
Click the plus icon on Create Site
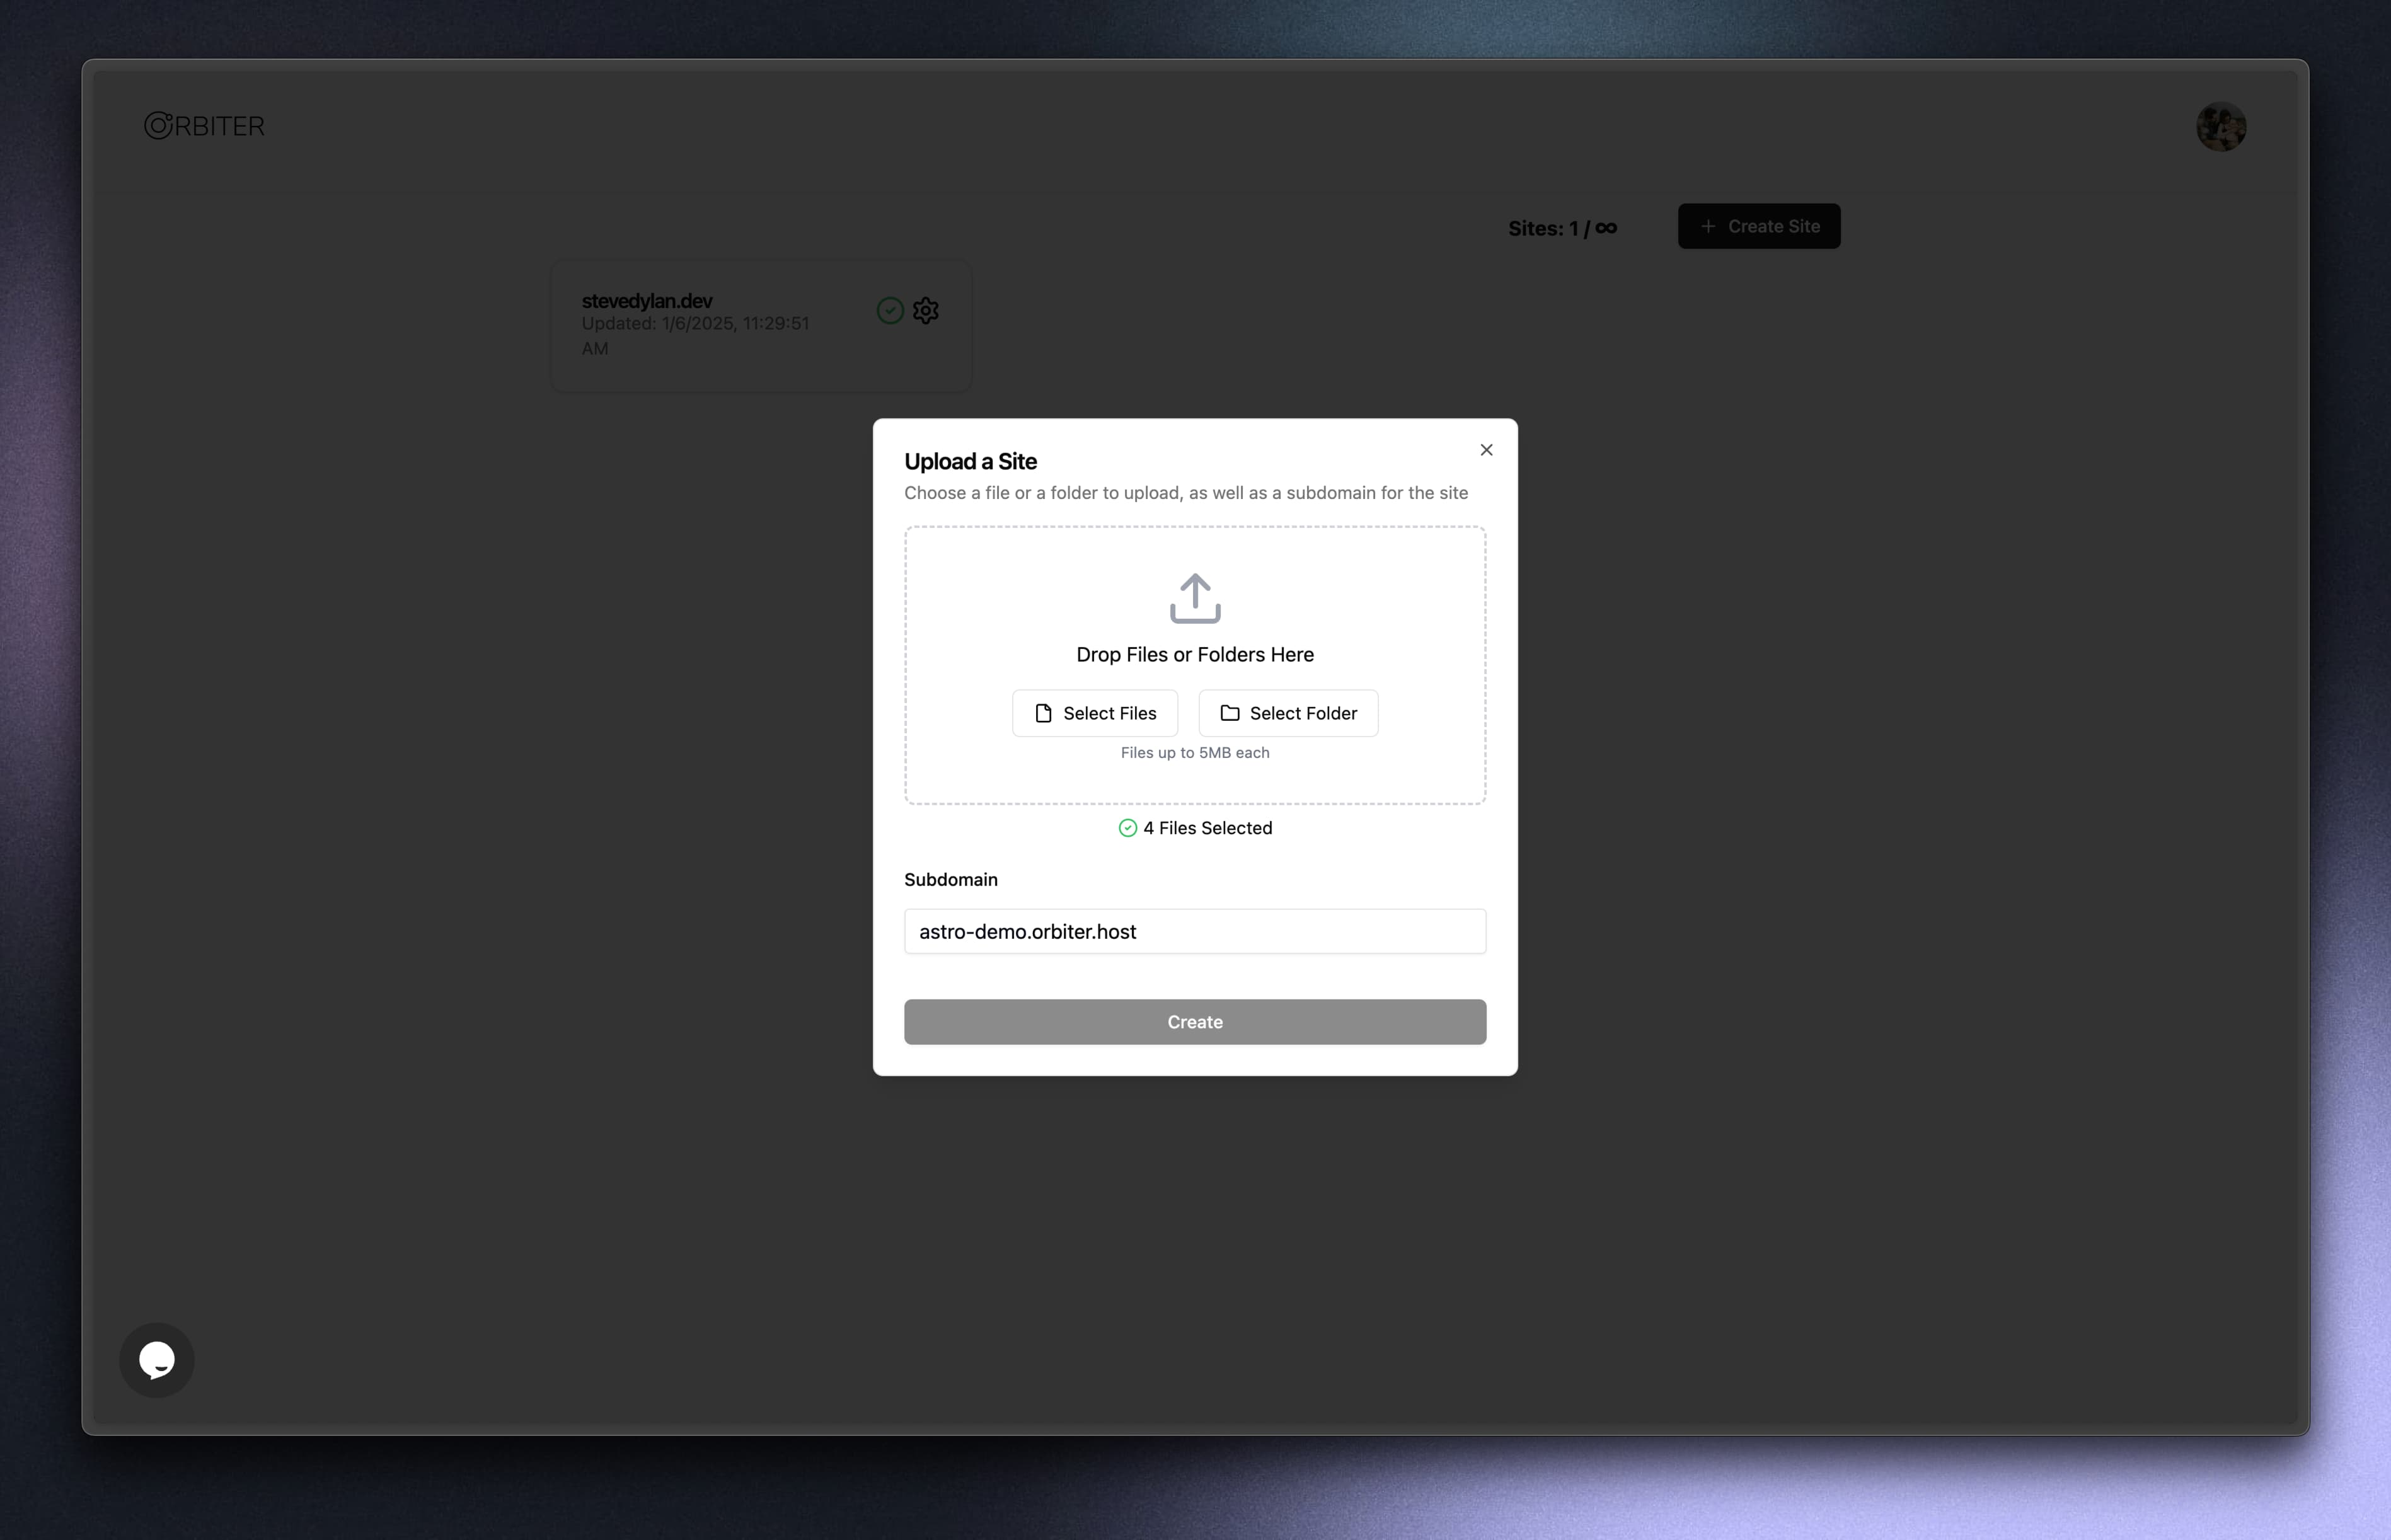click(x=1708, y=227)
